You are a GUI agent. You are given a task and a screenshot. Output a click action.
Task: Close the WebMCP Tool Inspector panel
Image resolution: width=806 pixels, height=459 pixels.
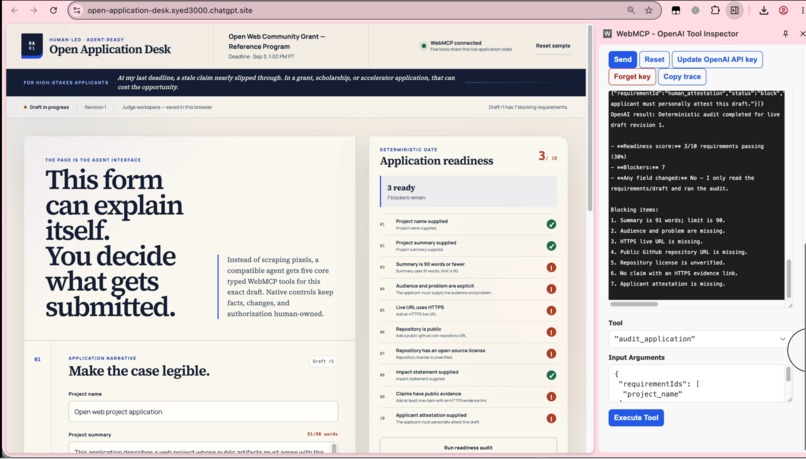802,34
